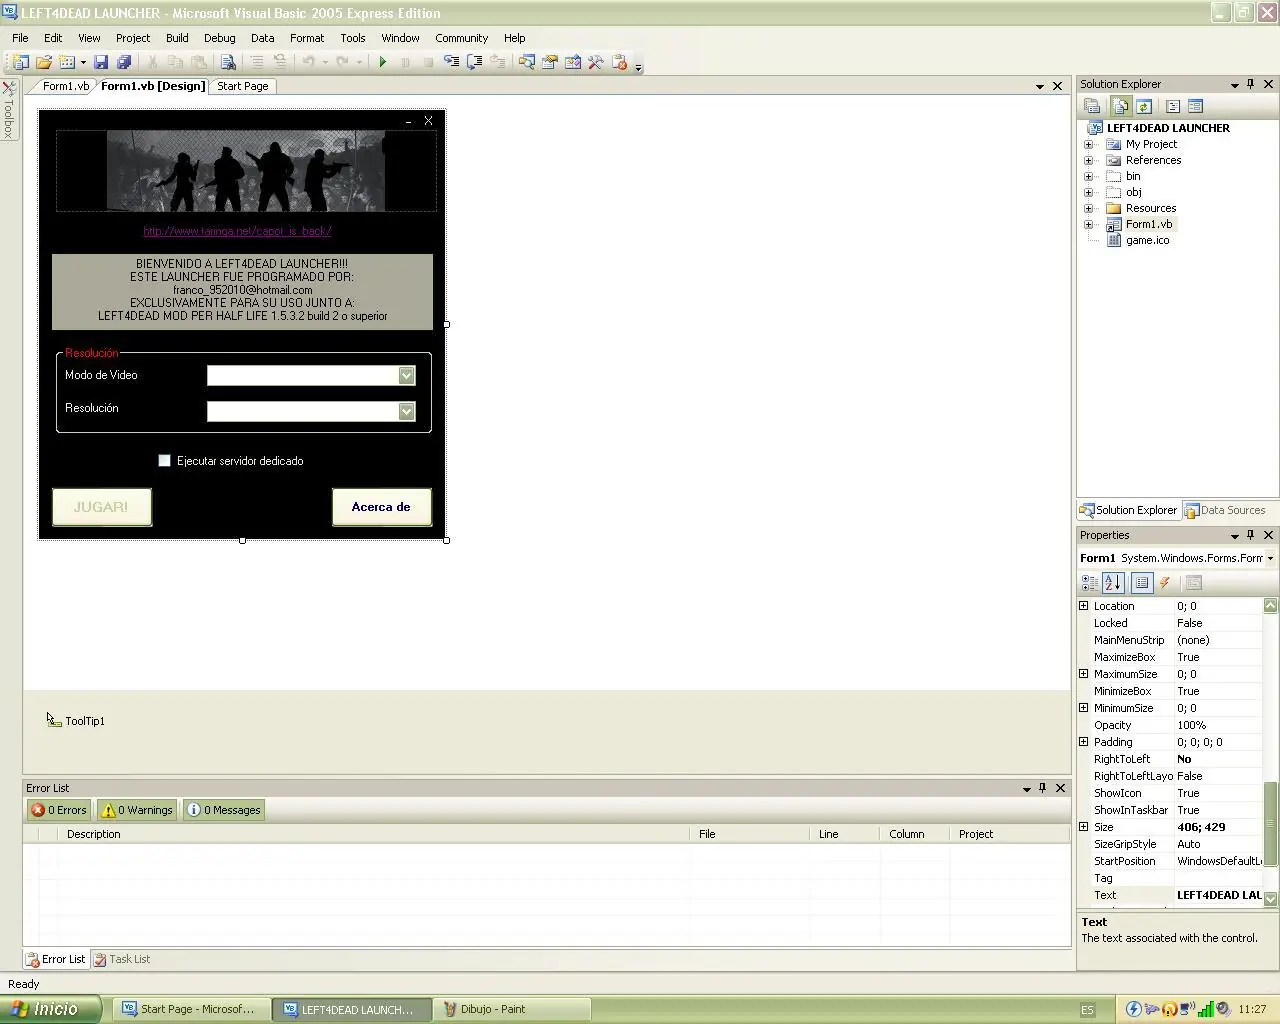Switch to the Start Page tab
The image size is (1280, 1024).
click(243, 86)
